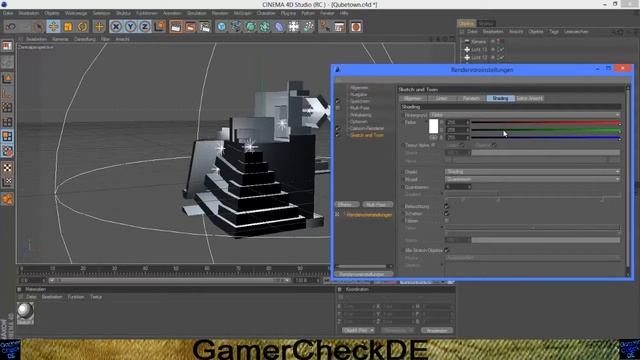This screenshot has height=360, width=640.
Task: Click the bottom orange icon in left palette
Action: point(7,199)
